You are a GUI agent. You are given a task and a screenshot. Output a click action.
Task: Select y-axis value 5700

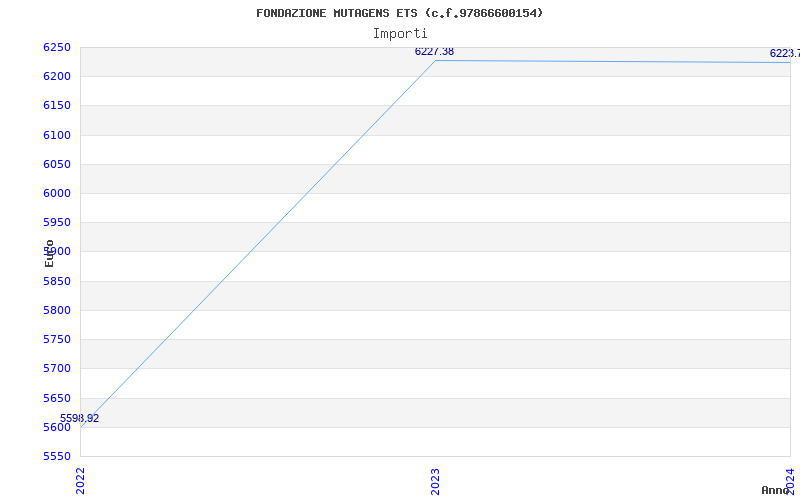tap(57, 368)
